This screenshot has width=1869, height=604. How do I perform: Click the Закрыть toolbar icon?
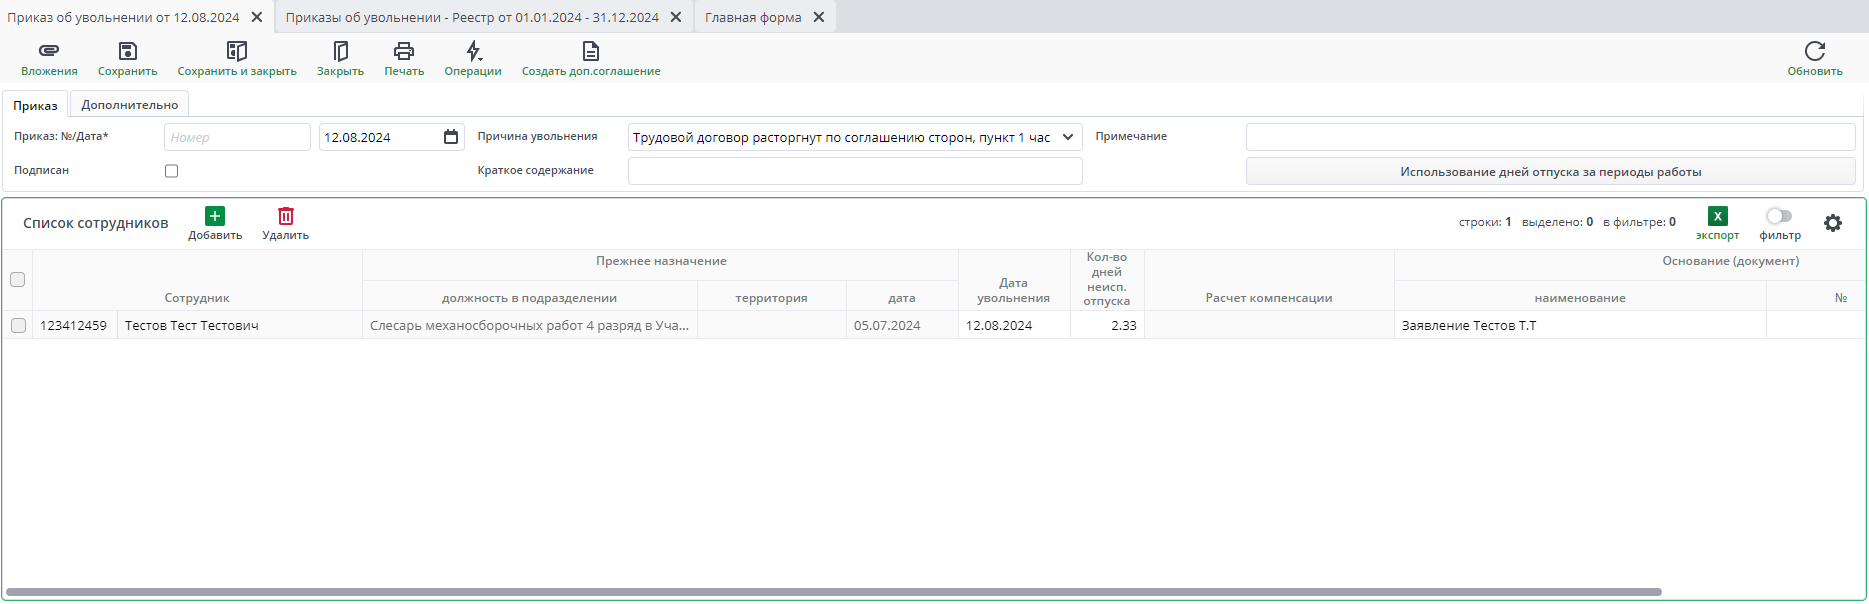[x=340, y=51]
